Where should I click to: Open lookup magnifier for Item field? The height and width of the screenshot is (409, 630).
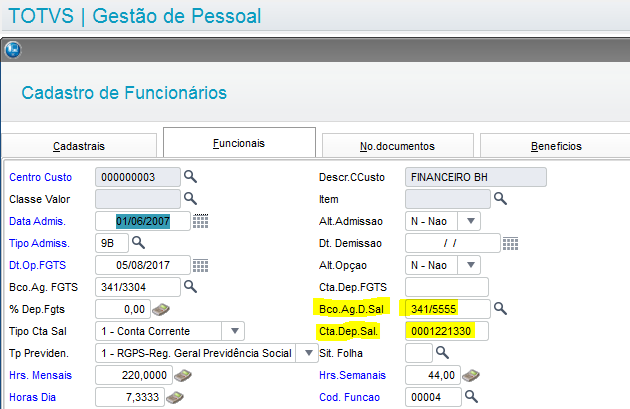click(x=500, y=198)
